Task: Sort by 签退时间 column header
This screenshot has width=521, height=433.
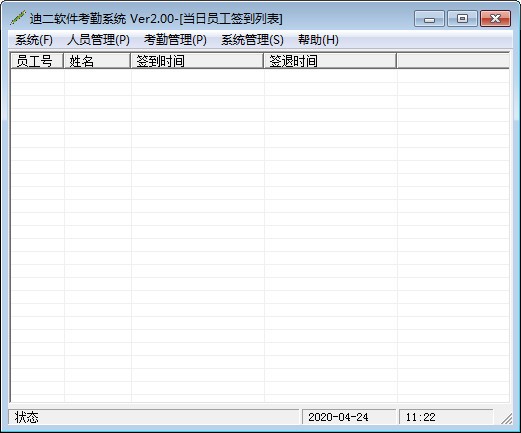Action: coord(330,61)
